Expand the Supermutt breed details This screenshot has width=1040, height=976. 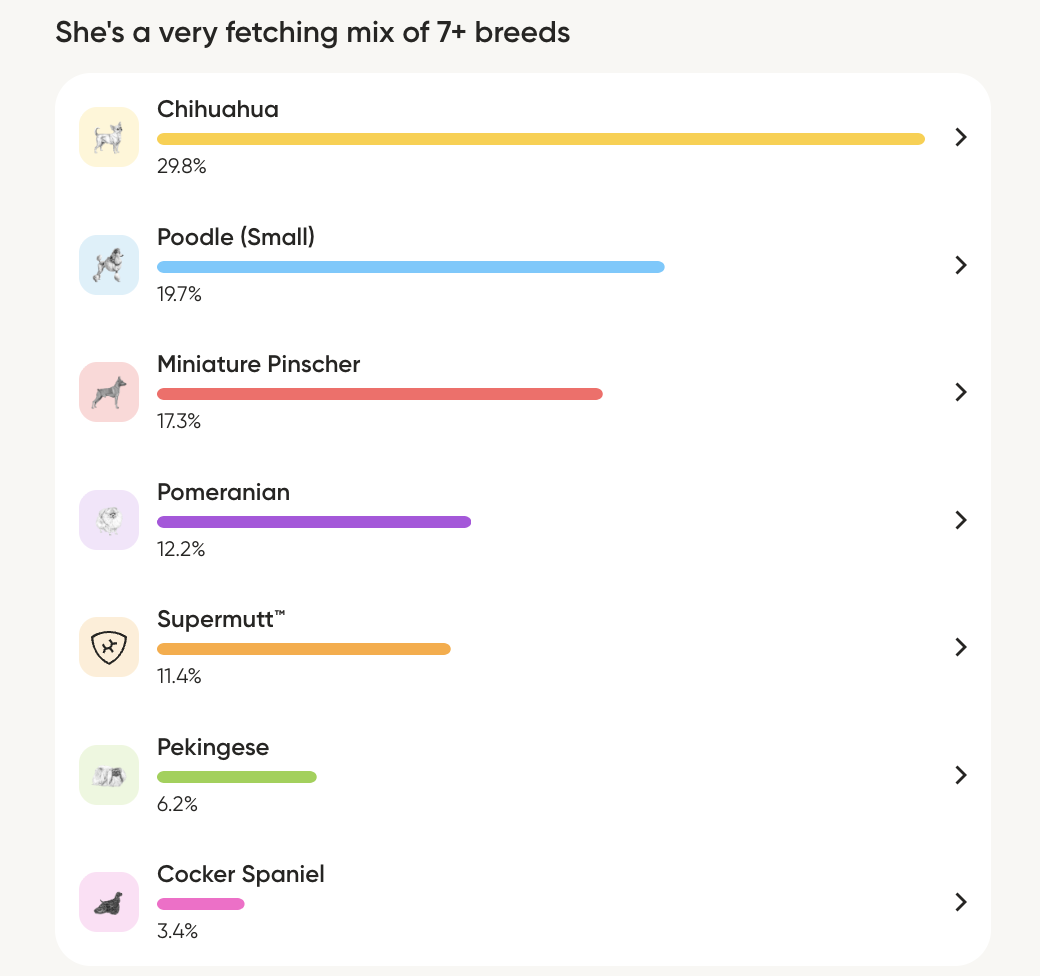pyautogui.click(x=960, y=647)
